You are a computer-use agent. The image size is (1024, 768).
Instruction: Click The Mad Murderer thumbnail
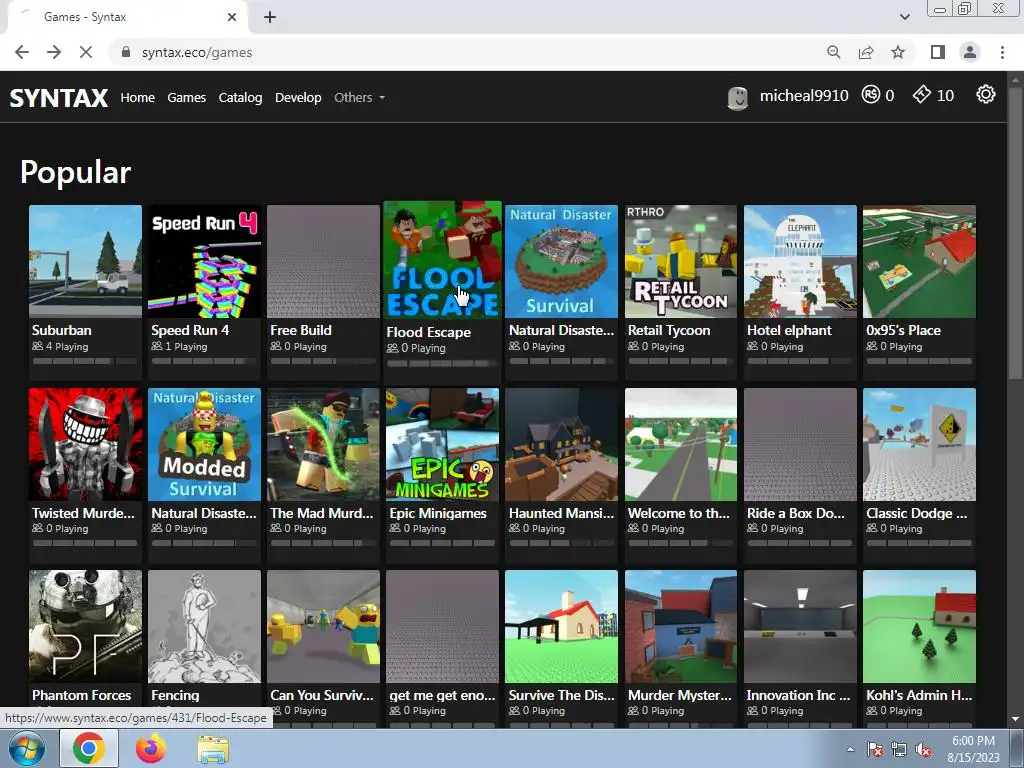click(323, 444)
